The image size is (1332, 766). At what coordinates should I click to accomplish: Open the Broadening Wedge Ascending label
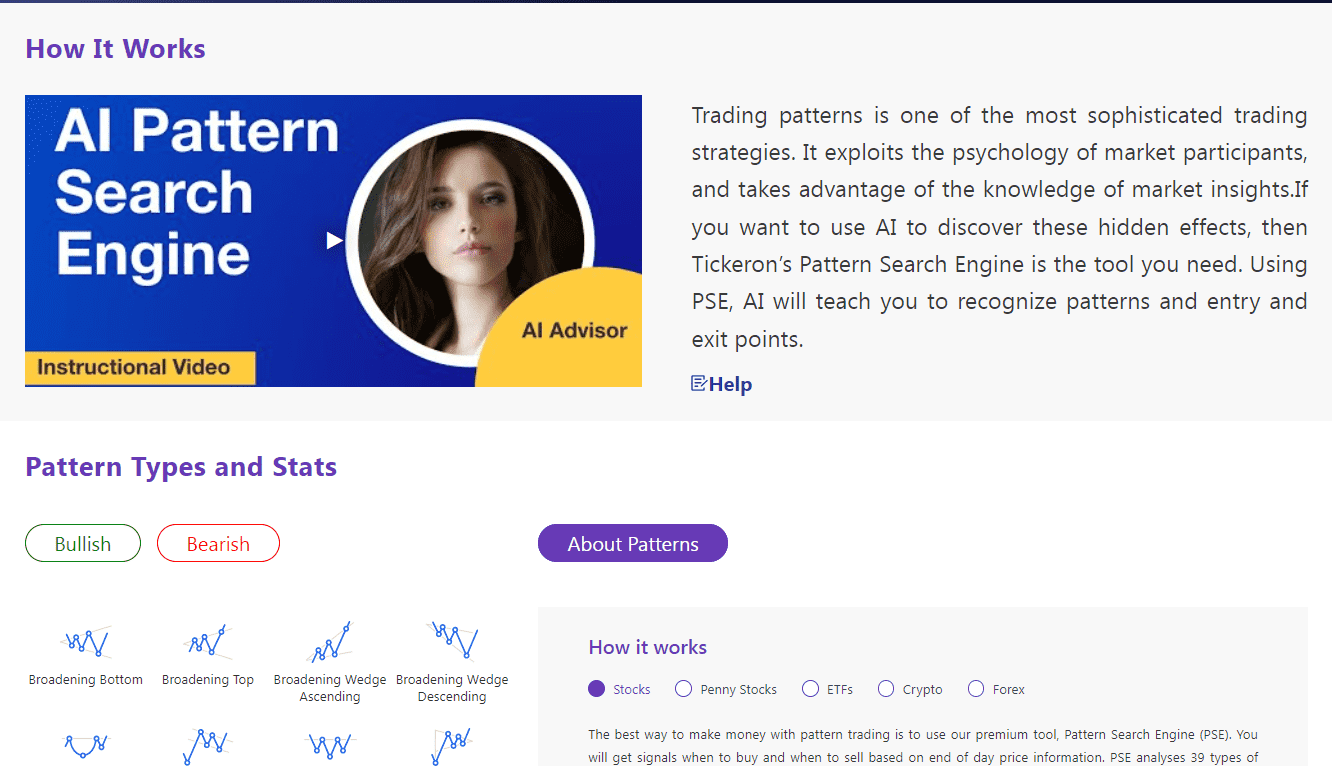tap(330, 688)
